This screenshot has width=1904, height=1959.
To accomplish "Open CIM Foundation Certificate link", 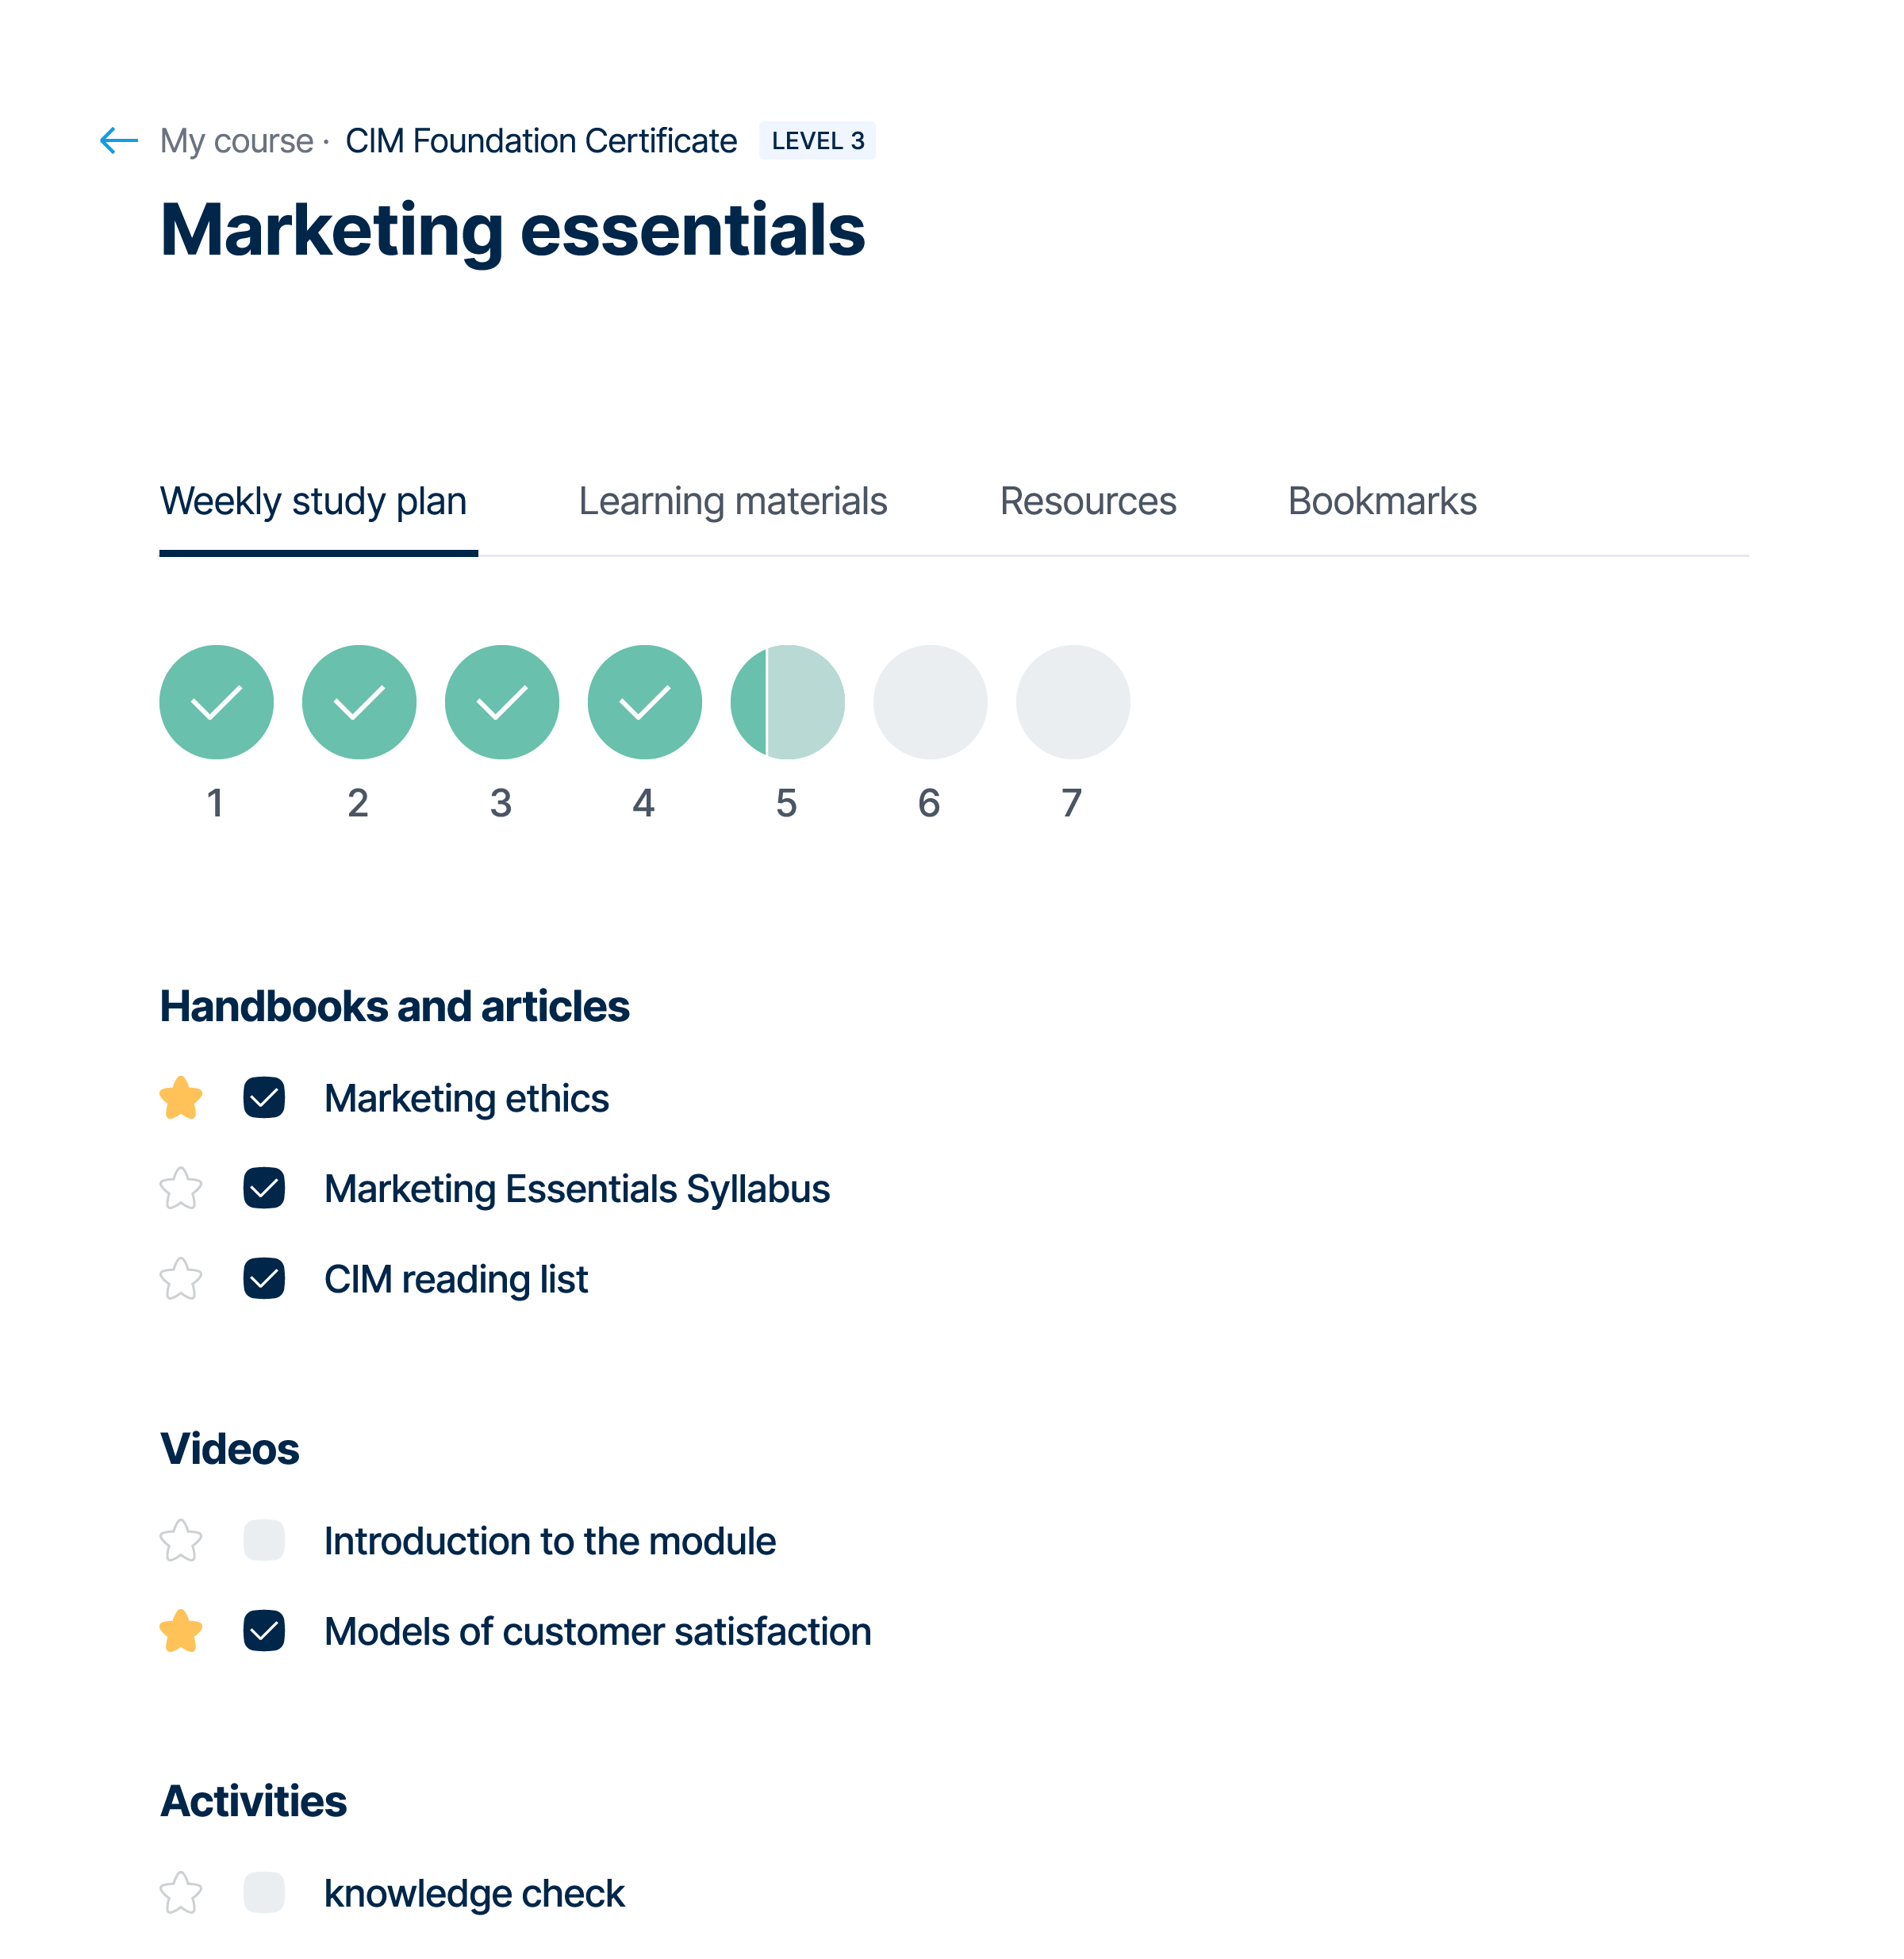I will 540,141.
